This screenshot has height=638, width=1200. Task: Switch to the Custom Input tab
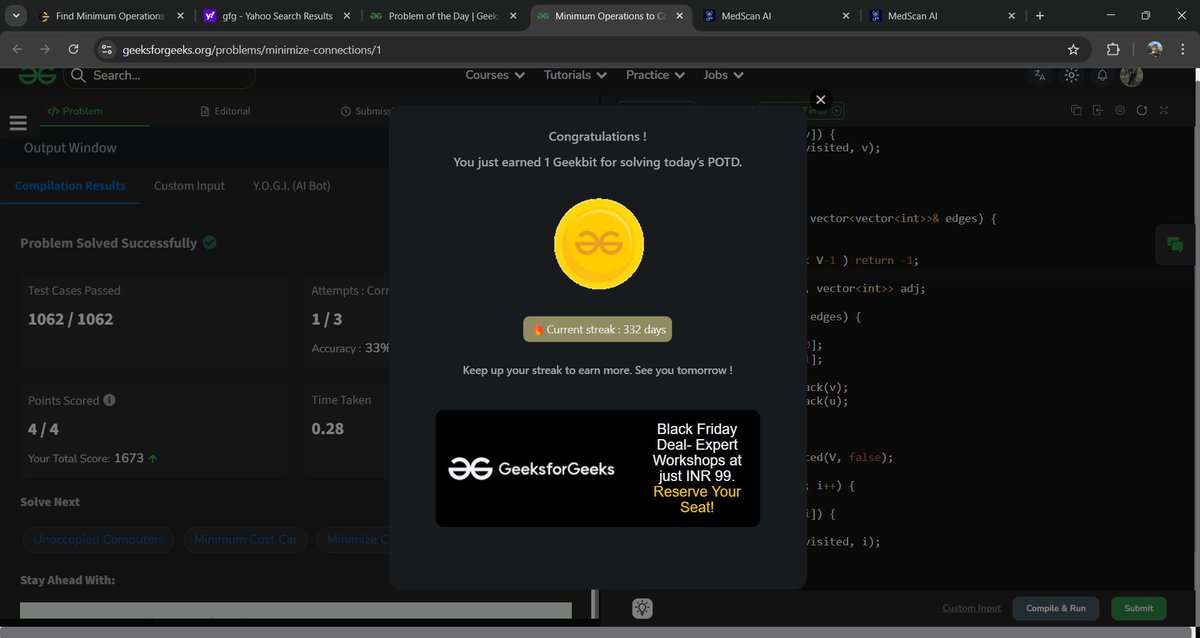click(x=188, y=185)
